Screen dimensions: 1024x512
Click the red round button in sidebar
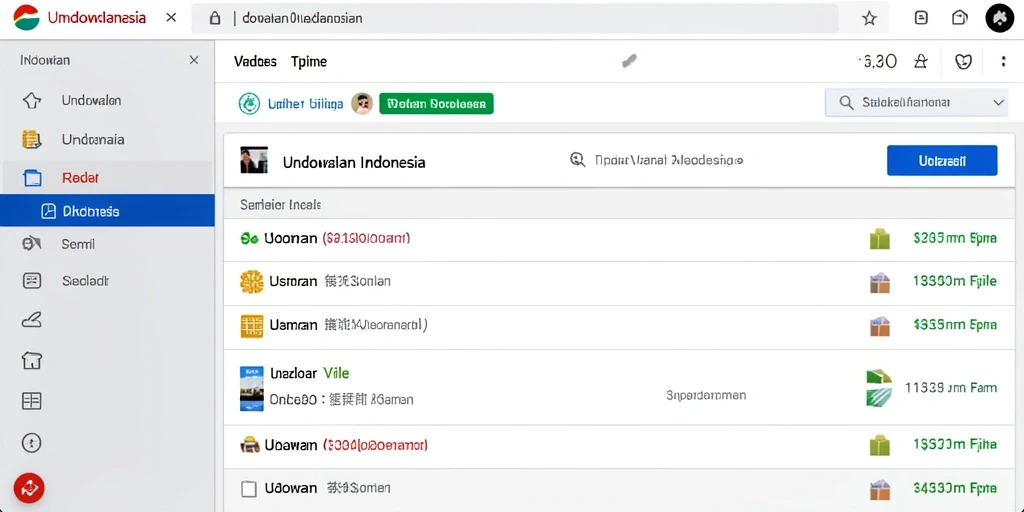[x=29, y=487]
